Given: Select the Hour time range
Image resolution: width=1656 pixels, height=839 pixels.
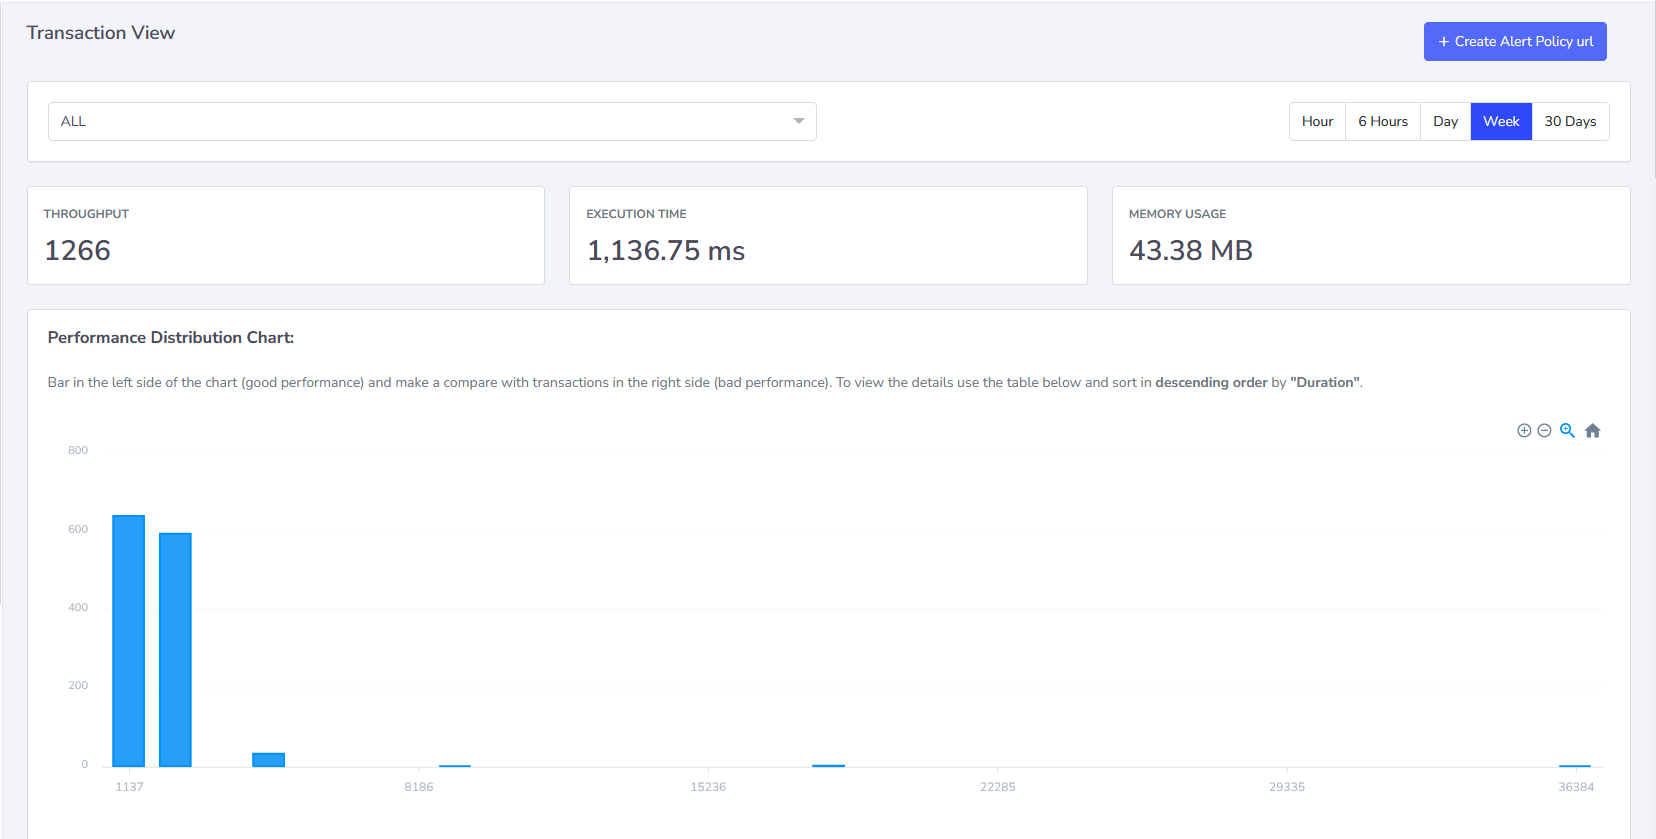Looking at the screenshot, I should (1317, 121).
